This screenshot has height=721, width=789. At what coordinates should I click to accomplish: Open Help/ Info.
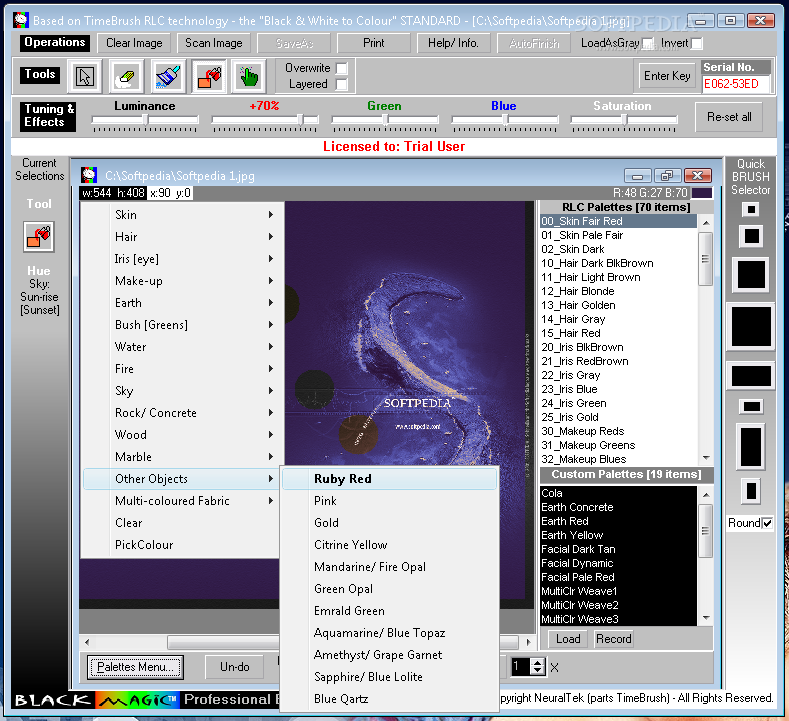click(x=453, y=43)
